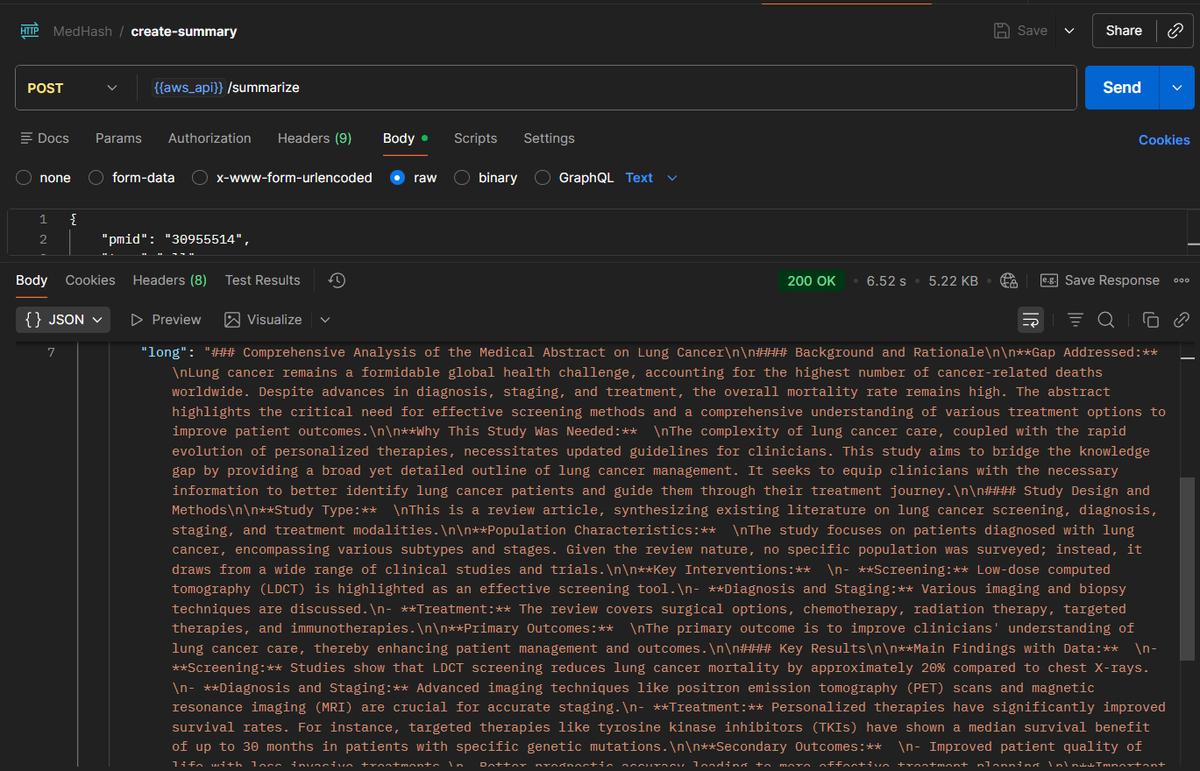
Task: Click the Cookies link on the right
Action: click(x=1164, y=140)
